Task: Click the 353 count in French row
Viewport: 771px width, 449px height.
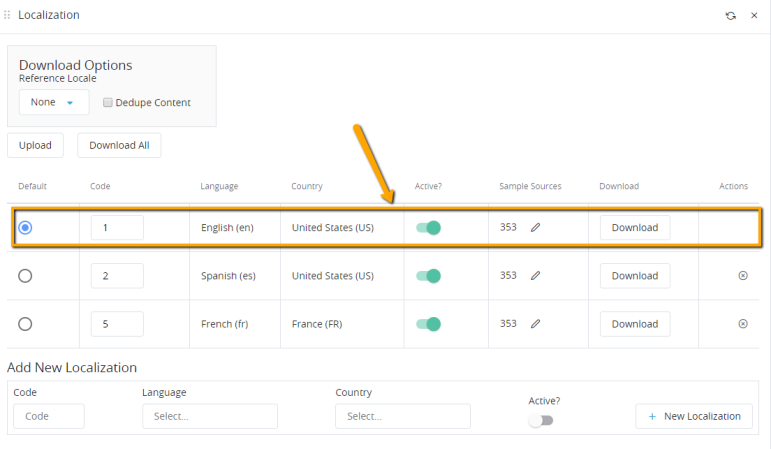Action: [508, 324]
